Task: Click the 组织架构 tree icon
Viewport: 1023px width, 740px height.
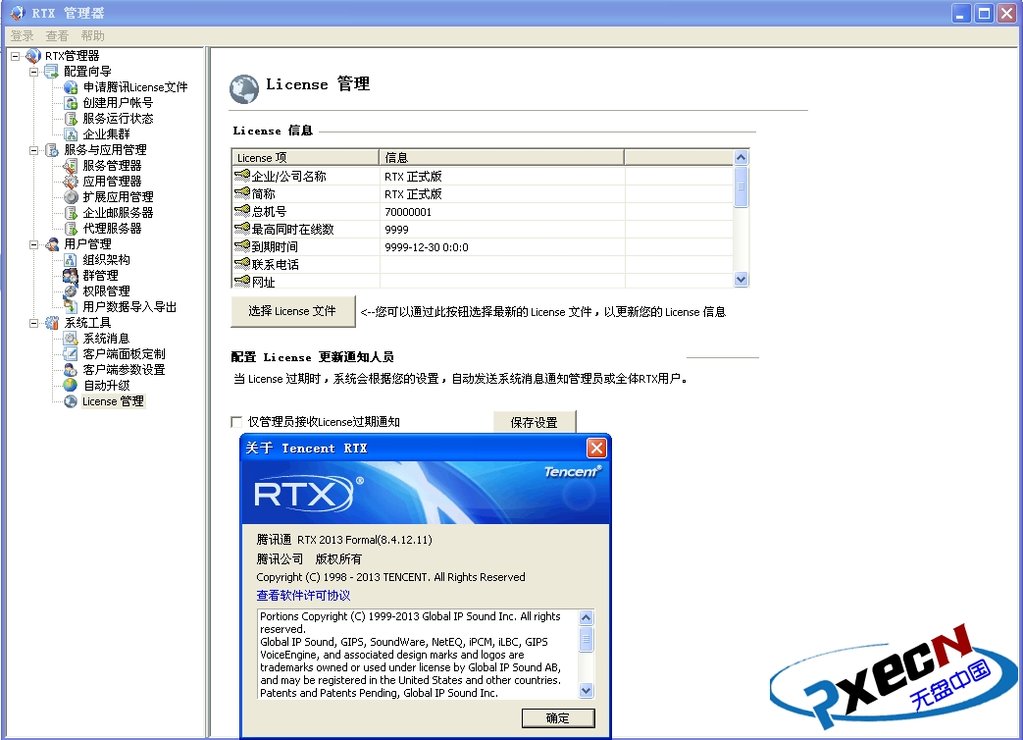Action: coord(71,260)
